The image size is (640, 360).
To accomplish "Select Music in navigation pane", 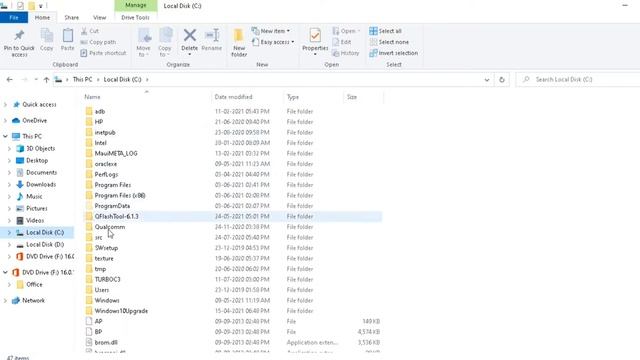I will coord(34,196).
